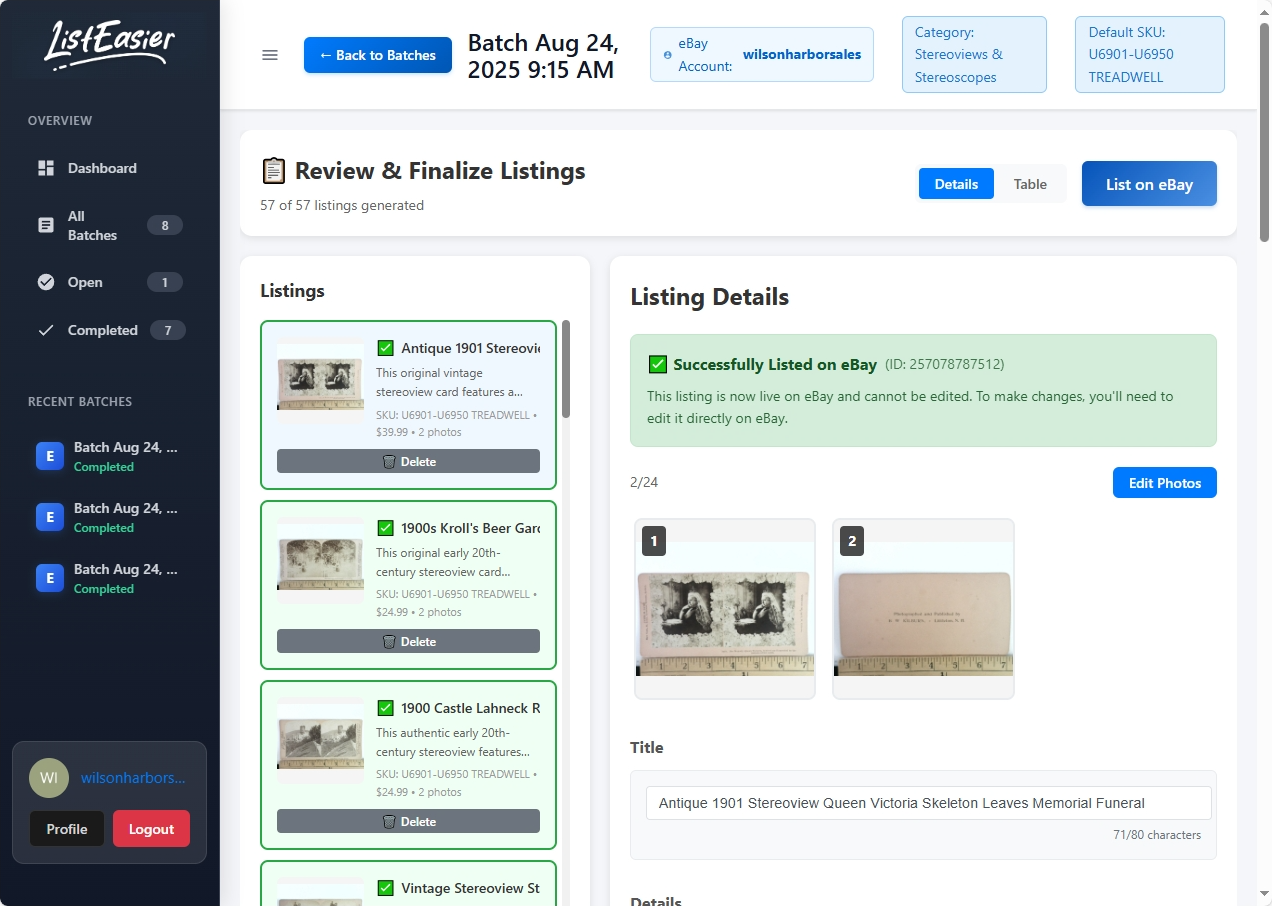Screen dimensions: 1272x906
Task: Click the ListEasier logo
Action: [109, 44]
